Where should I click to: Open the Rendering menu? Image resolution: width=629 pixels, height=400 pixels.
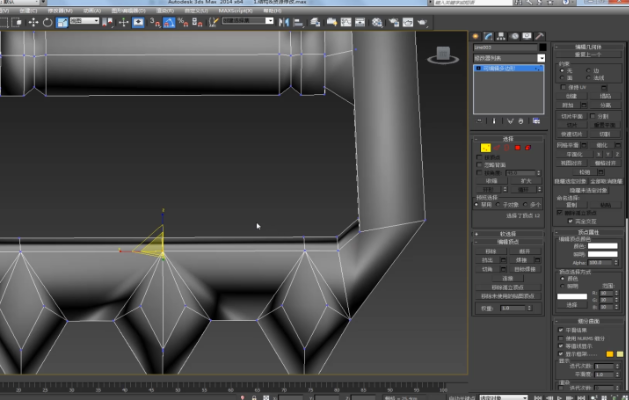[165, 11]
